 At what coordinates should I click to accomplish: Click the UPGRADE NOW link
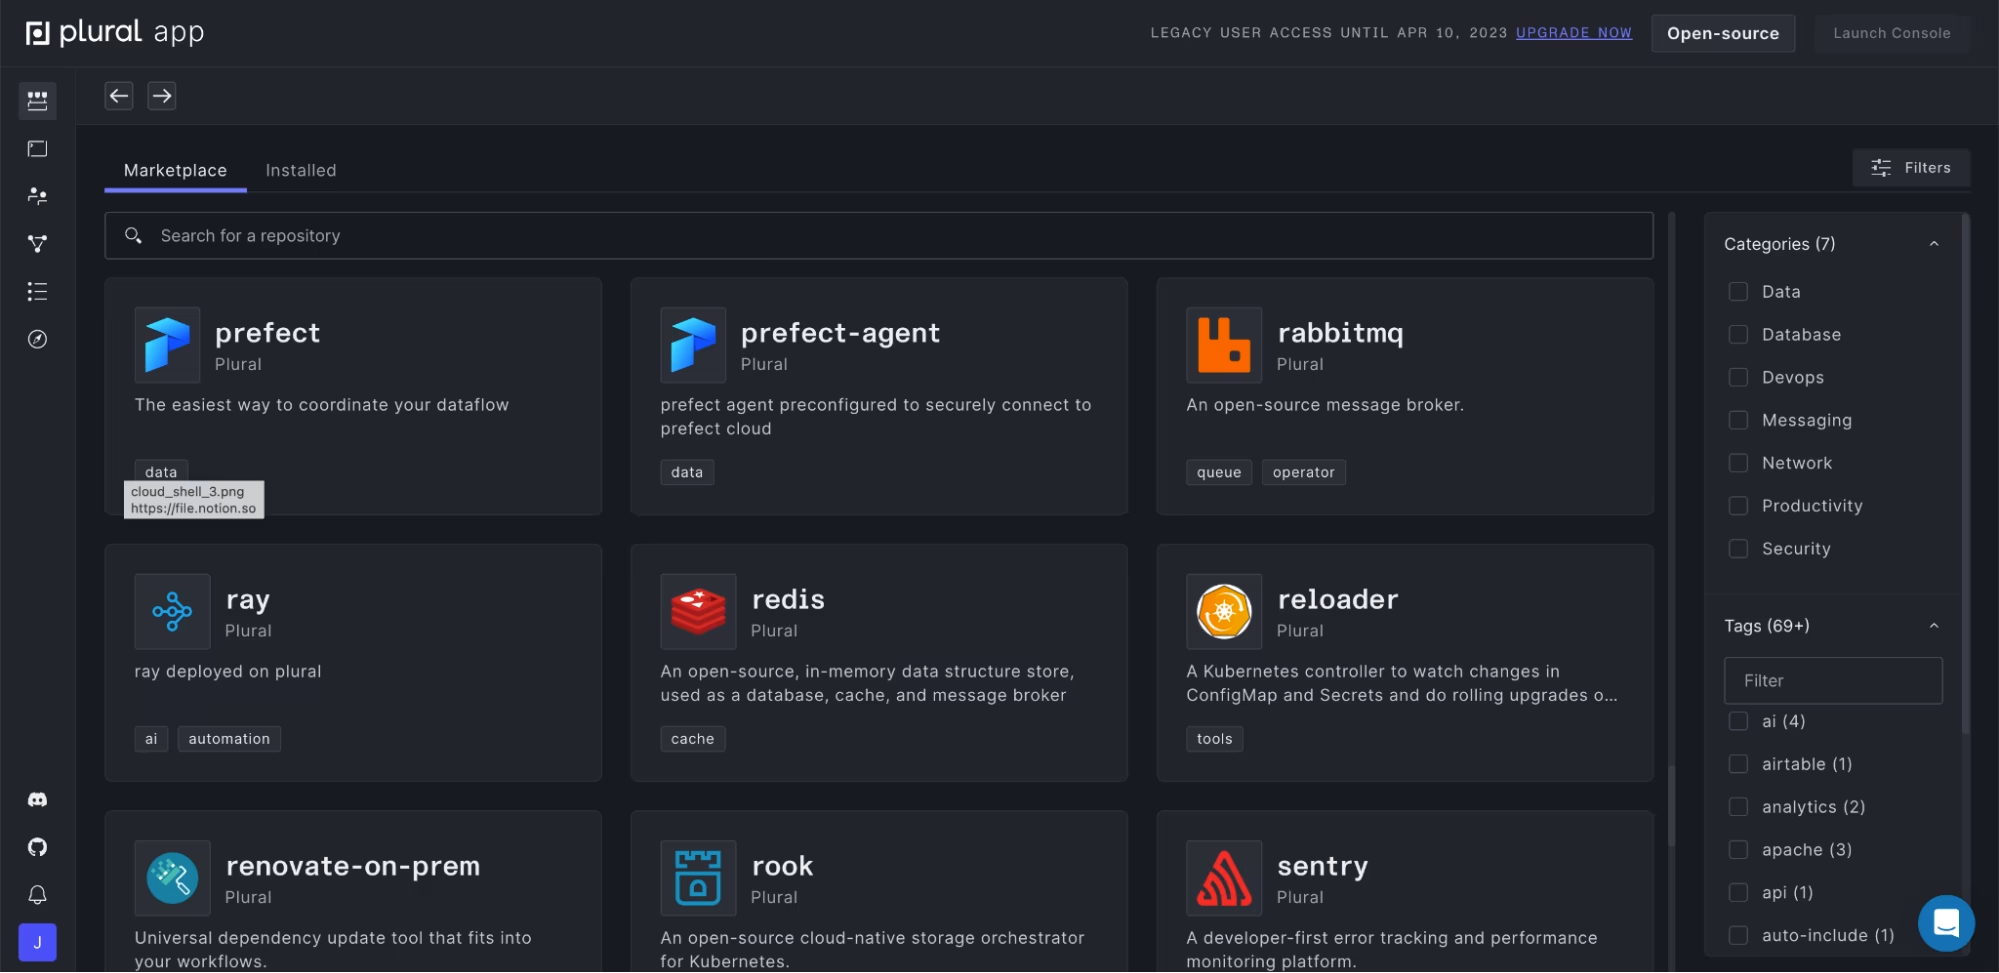1573,33
